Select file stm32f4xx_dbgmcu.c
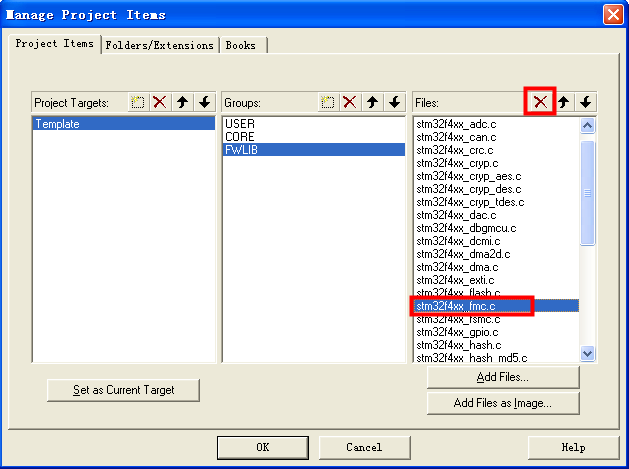The width and height of the screenshot is (629, 469). point(497,228)
